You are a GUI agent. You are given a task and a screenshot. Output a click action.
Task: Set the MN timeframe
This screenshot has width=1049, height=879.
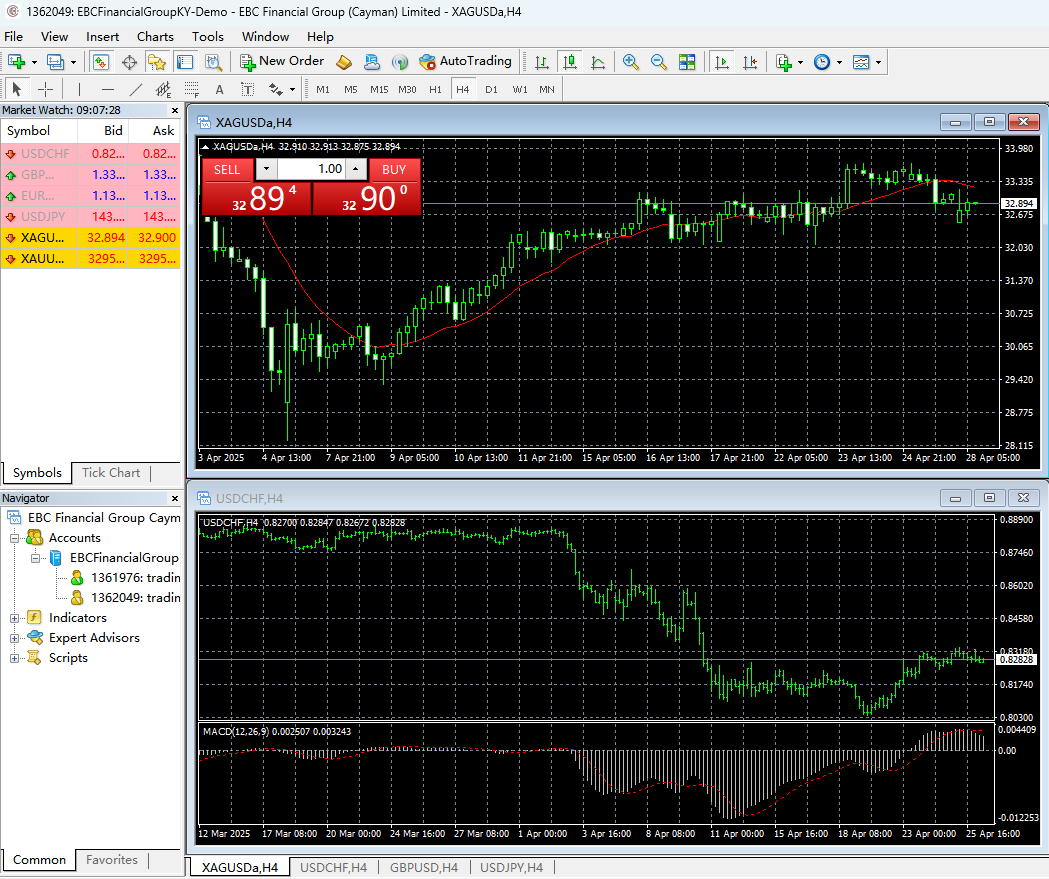[547, 90]
